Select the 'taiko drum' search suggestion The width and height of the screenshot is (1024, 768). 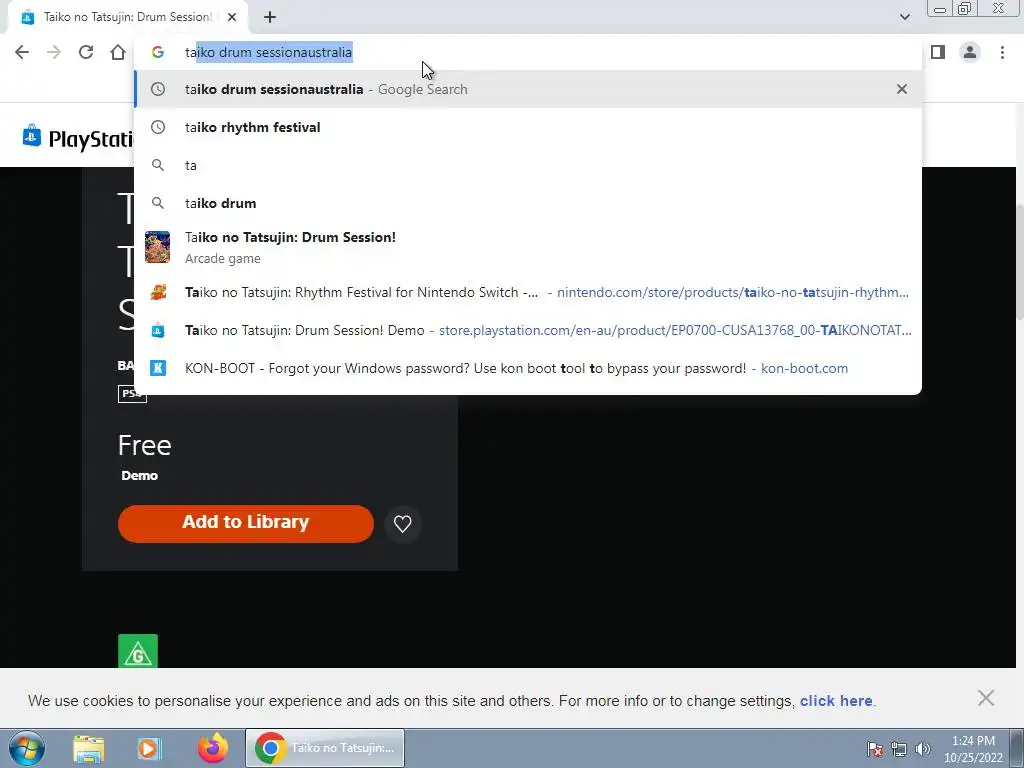(x=528, y=203)
